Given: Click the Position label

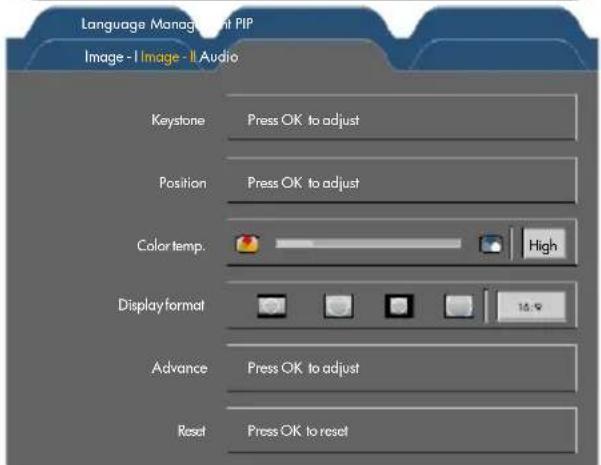Looking at the screenshot, I should click(x=183, y=183).
